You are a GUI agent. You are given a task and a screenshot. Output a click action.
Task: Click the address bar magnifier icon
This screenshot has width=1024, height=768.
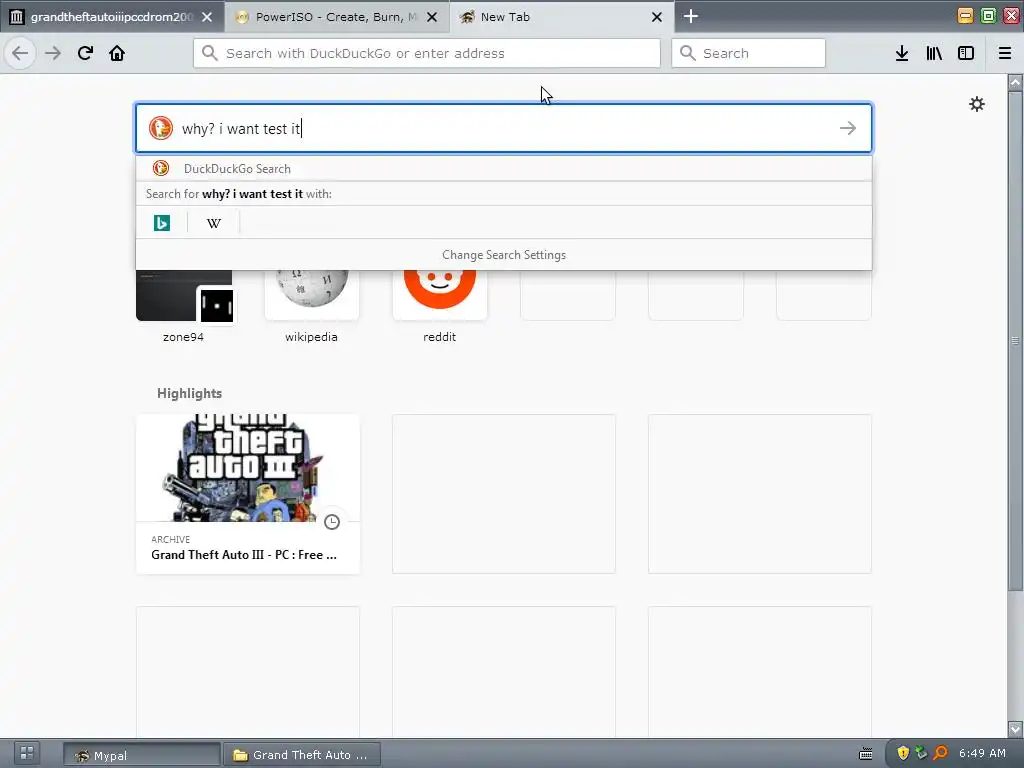[x=209, y=53]
